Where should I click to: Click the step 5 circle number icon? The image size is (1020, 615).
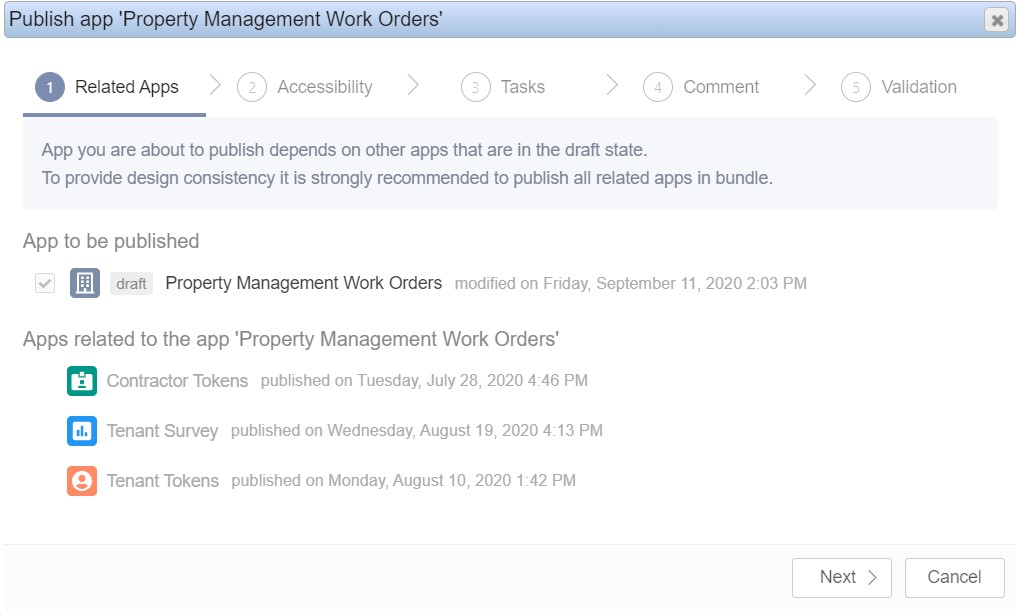tap(856, 87)
